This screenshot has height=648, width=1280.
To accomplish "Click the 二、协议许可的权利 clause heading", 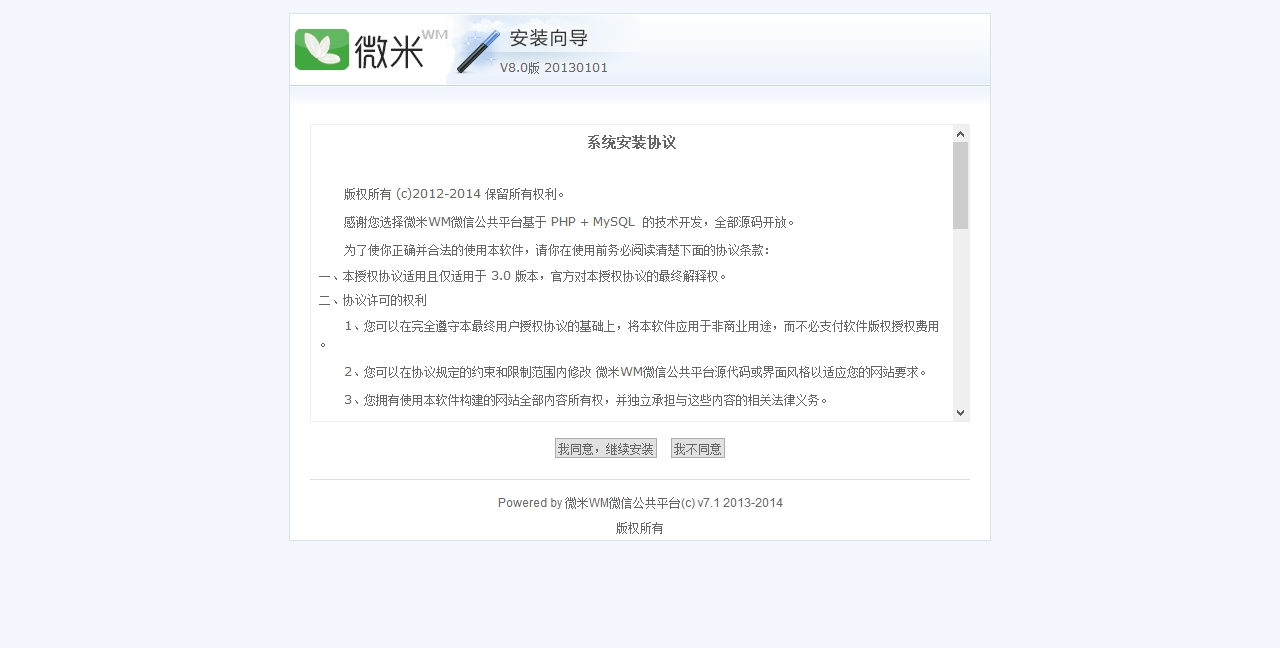I will coord(373,300).
